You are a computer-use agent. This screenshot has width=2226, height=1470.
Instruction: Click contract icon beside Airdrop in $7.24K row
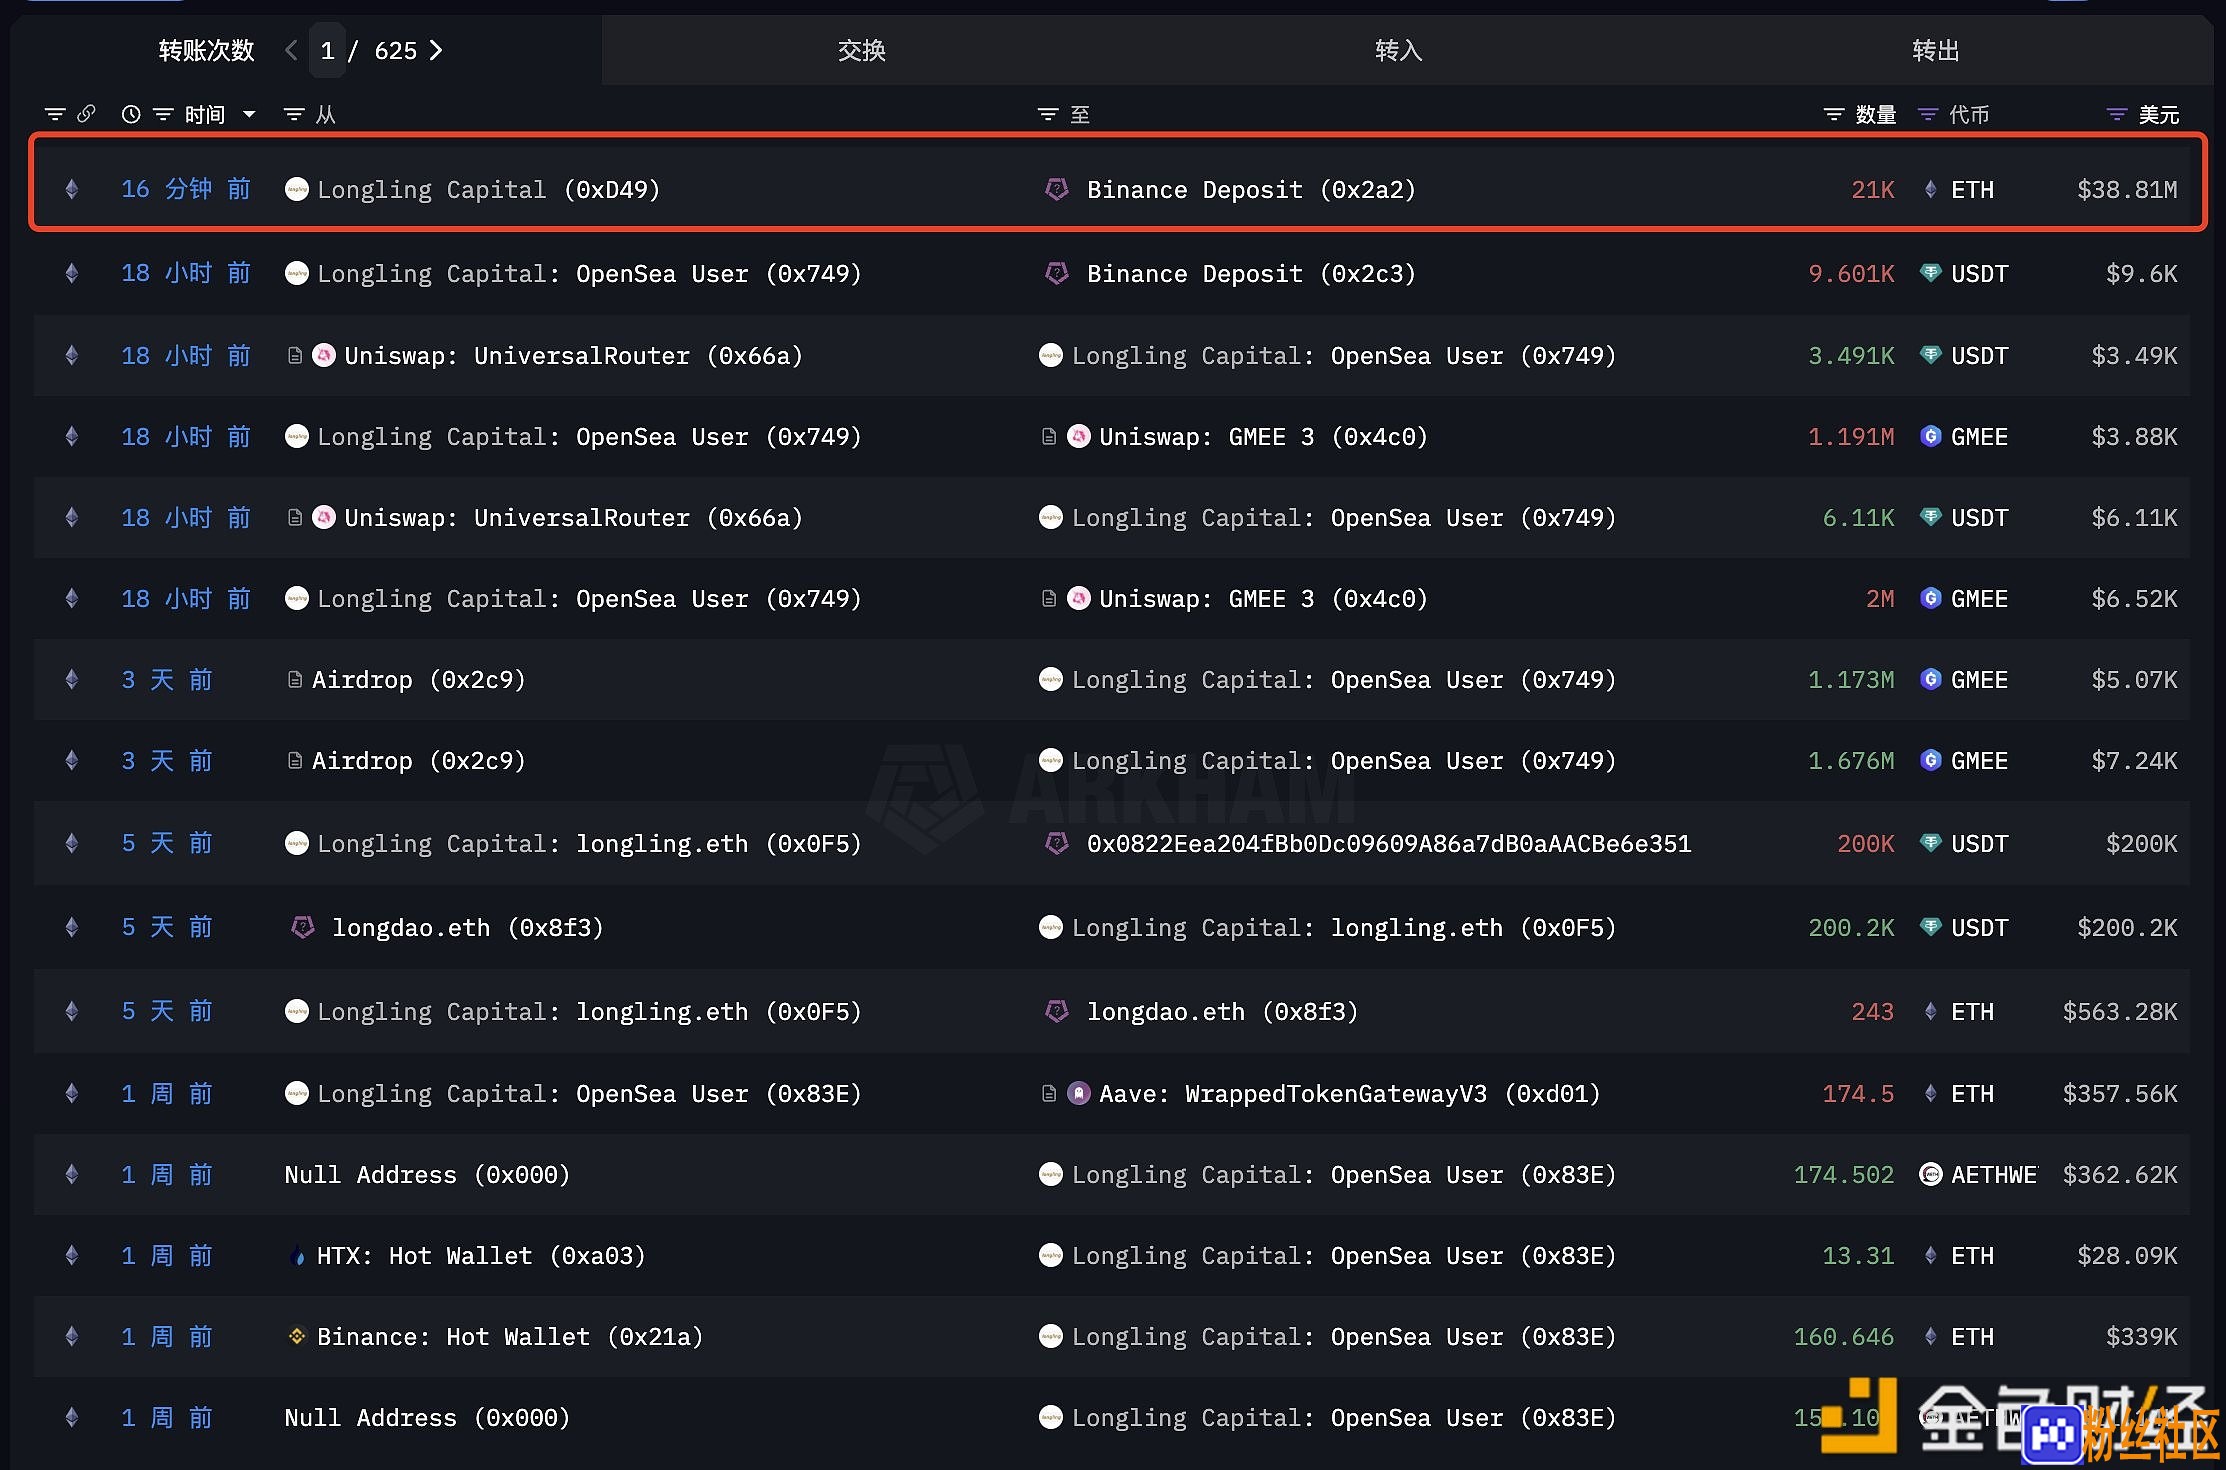[x=295, y=760]
